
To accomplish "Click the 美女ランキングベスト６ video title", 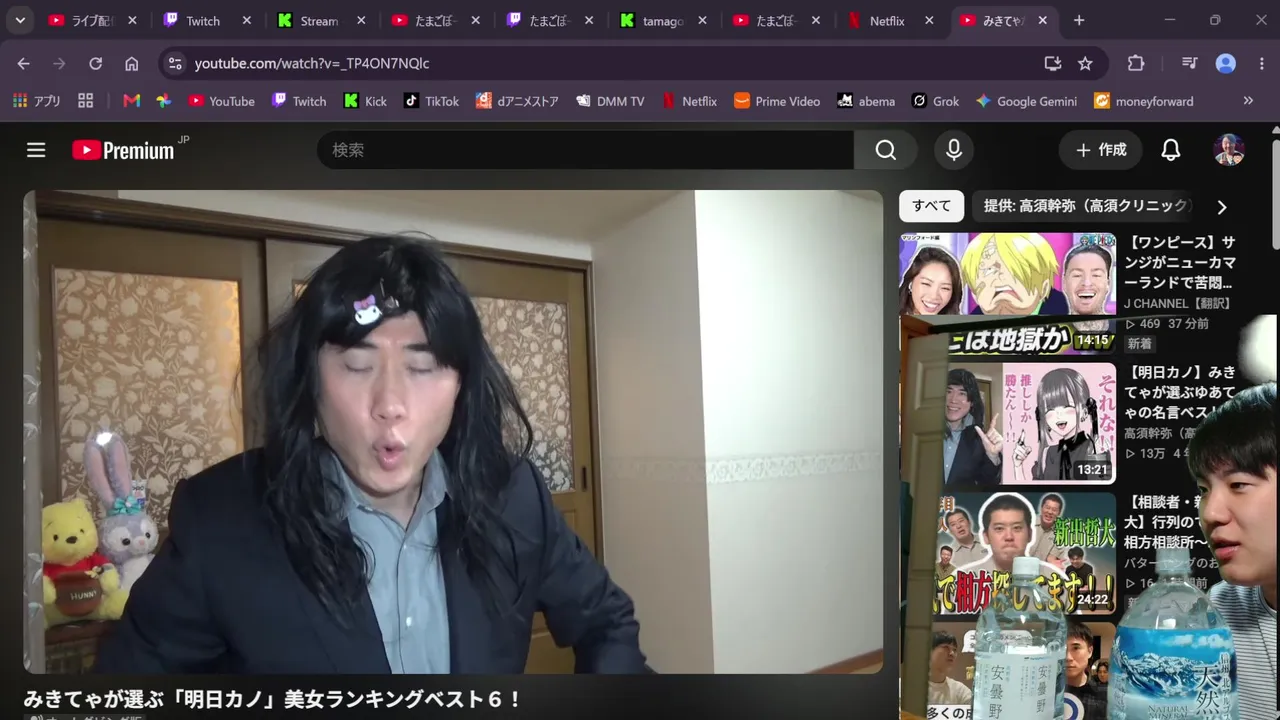I will (x=272, y=699).
